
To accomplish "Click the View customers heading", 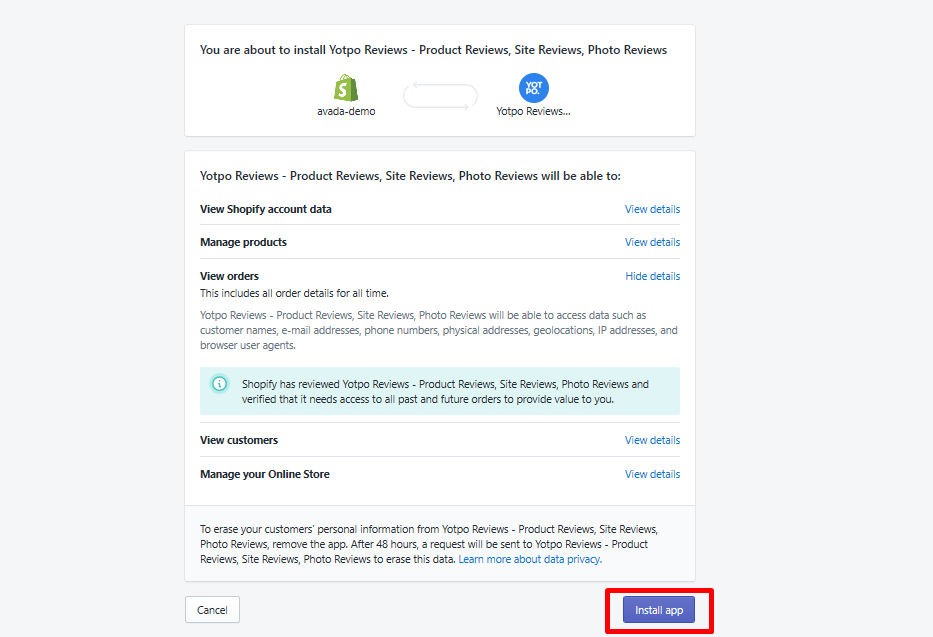I will 239,440.
